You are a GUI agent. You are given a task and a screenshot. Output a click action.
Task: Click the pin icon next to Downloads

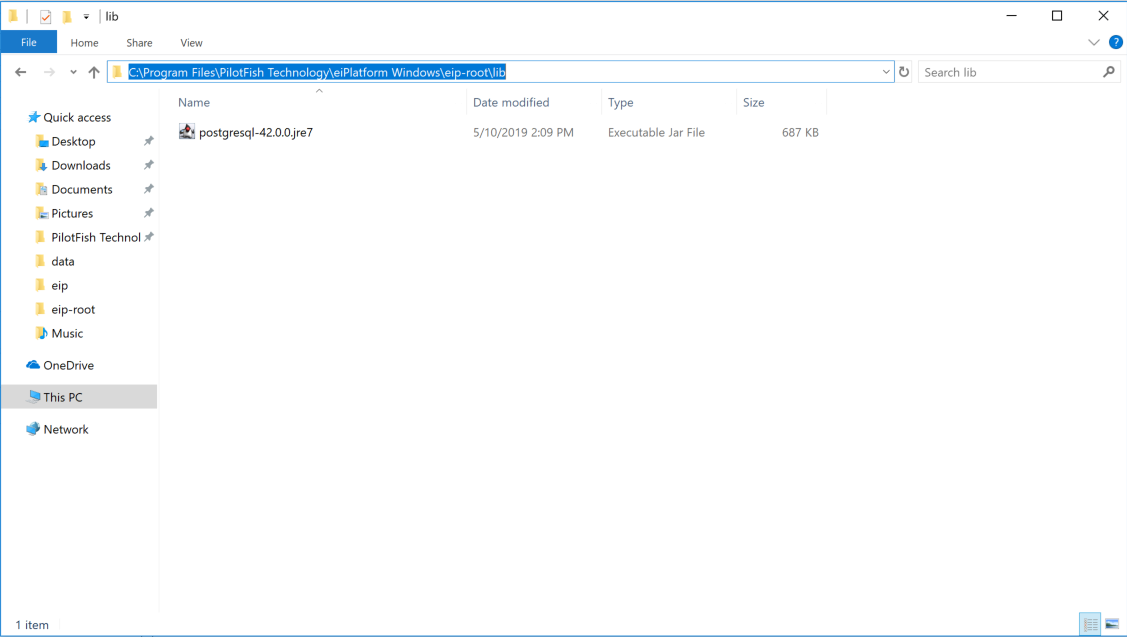pyautogui.click(x=148, y=165)
